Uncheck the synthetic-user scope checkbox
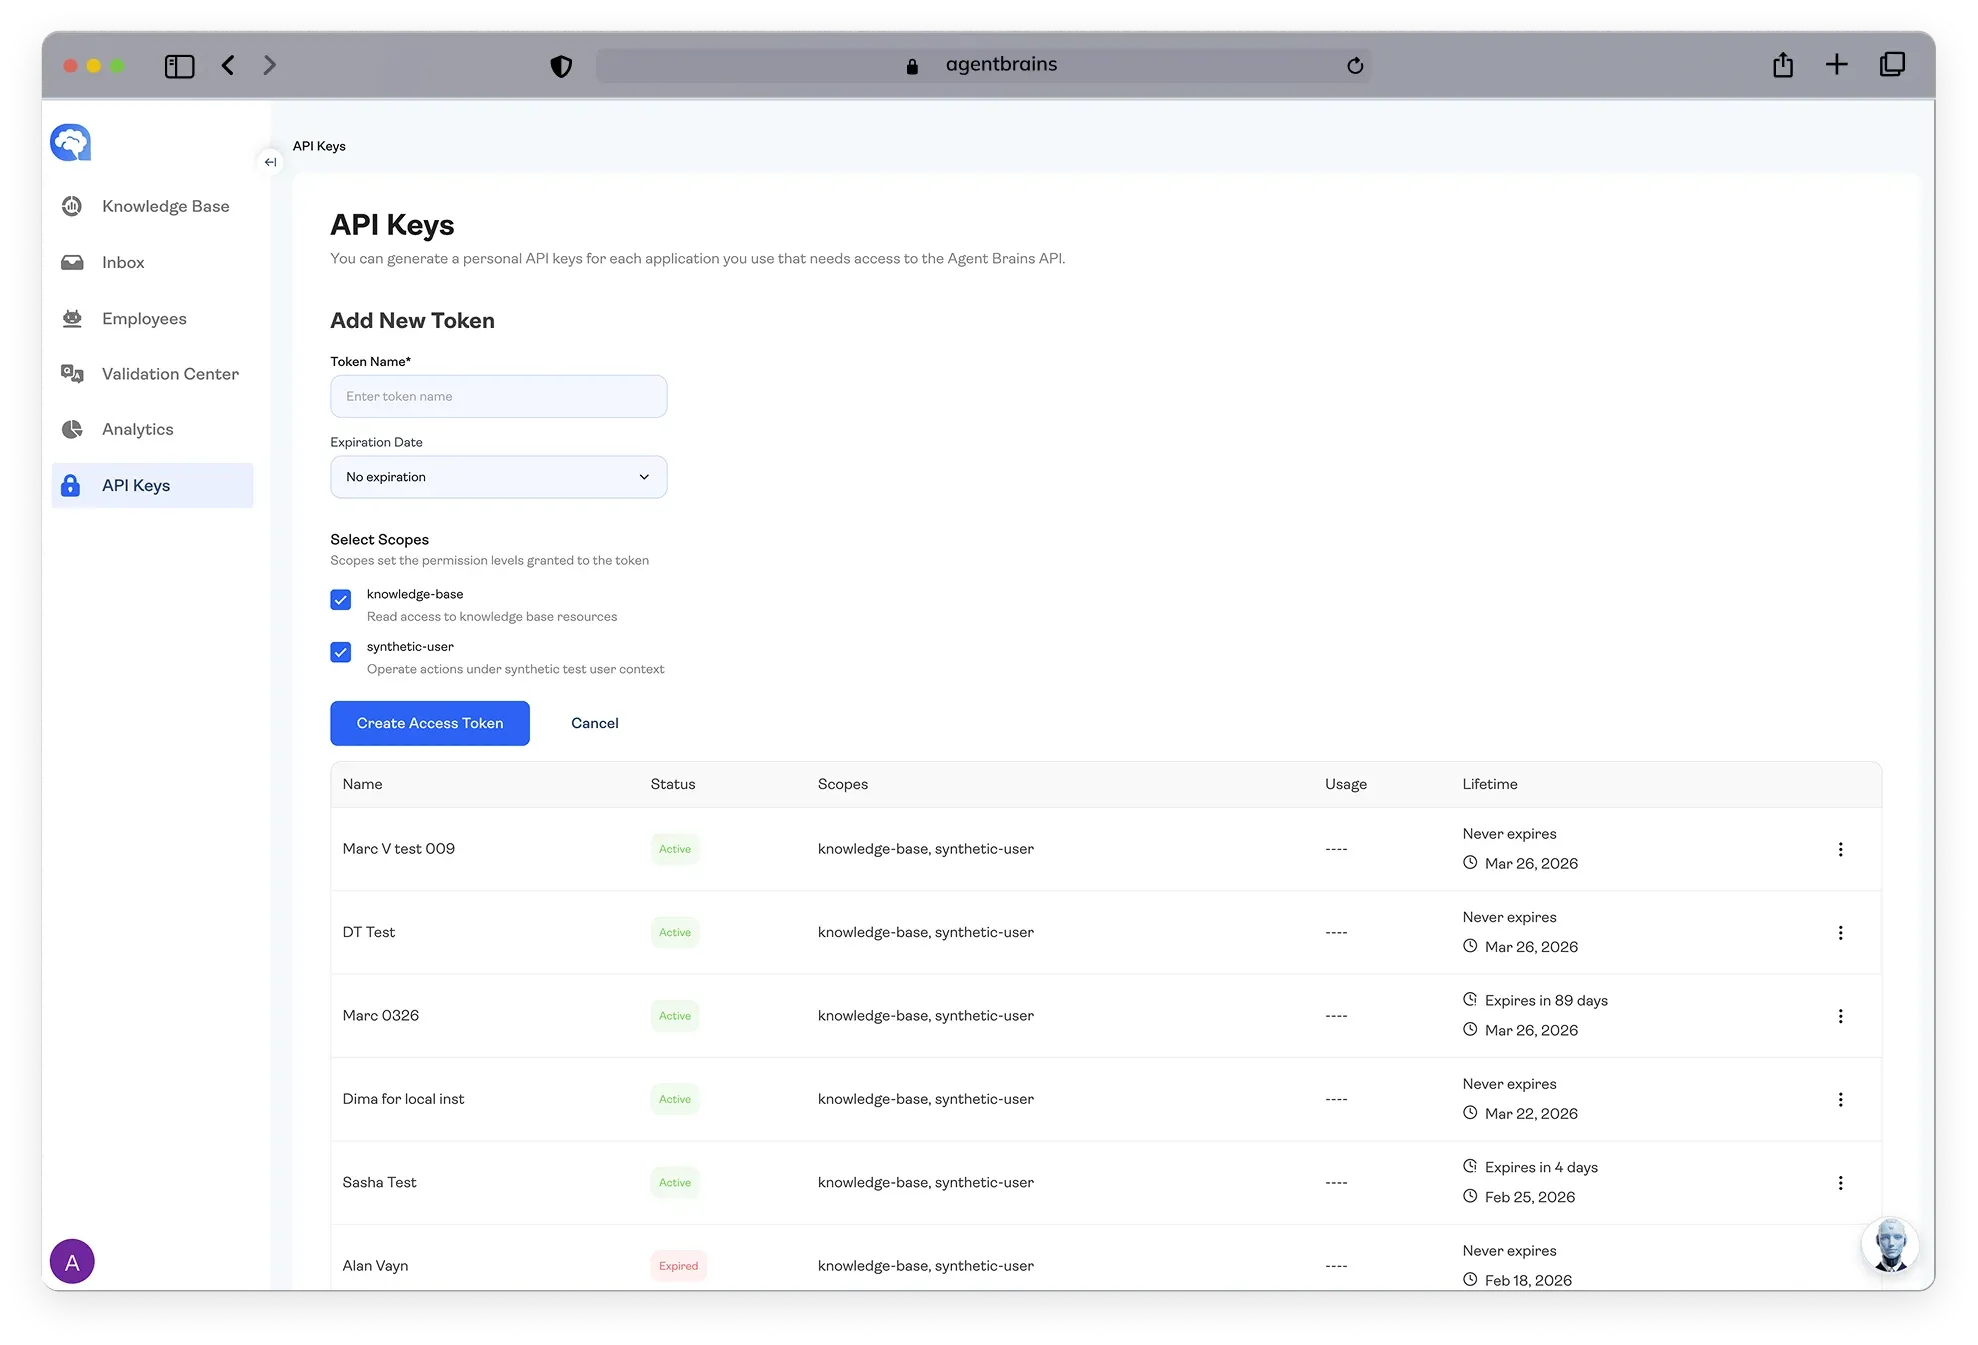 click(341, 652)
